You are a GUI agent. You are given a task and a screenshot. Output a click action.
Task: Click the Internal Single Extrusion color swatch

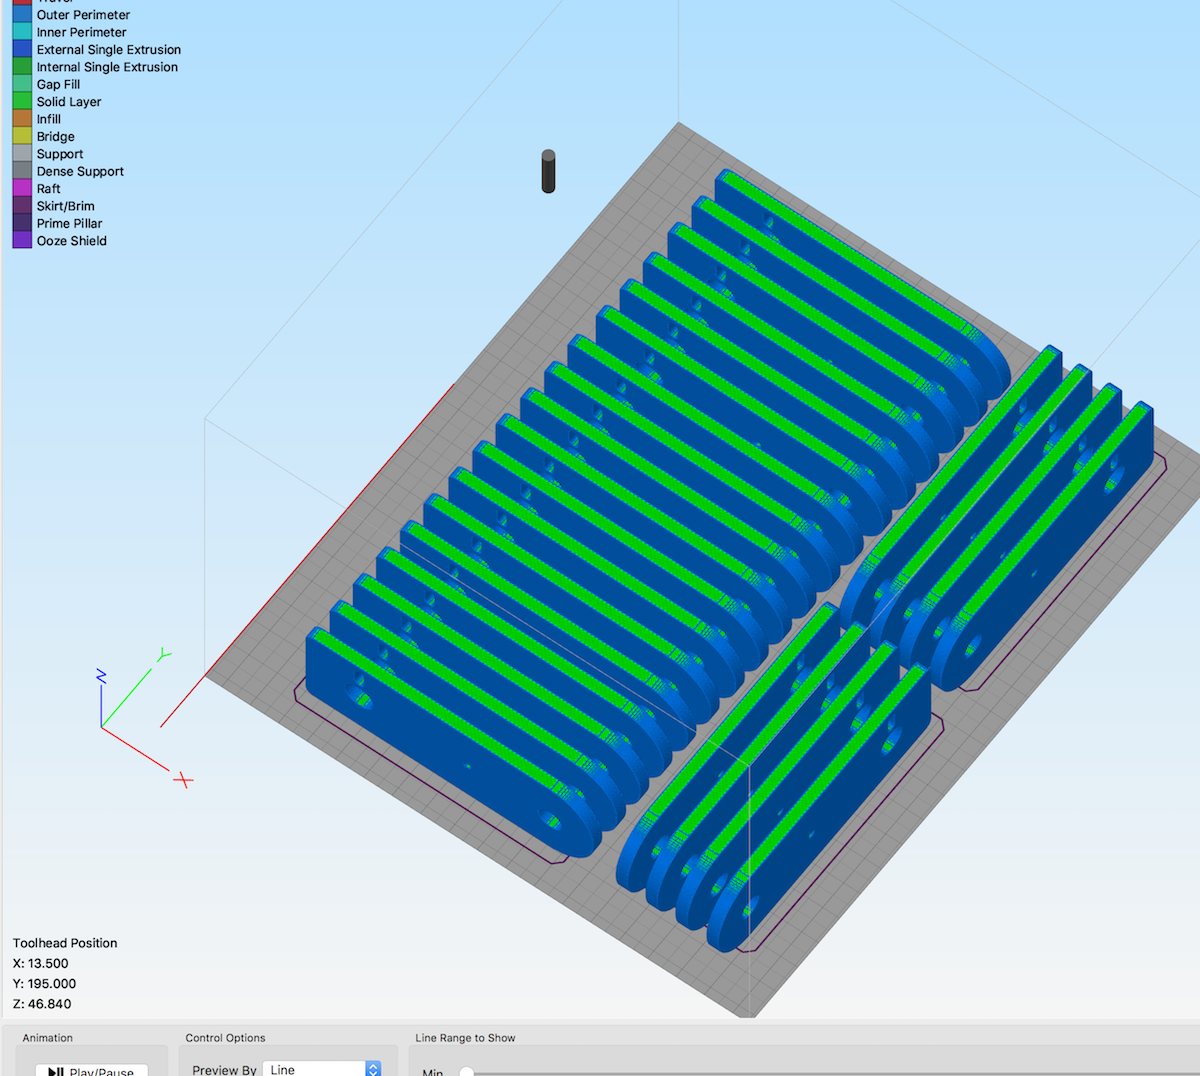[x=22, y=67]
